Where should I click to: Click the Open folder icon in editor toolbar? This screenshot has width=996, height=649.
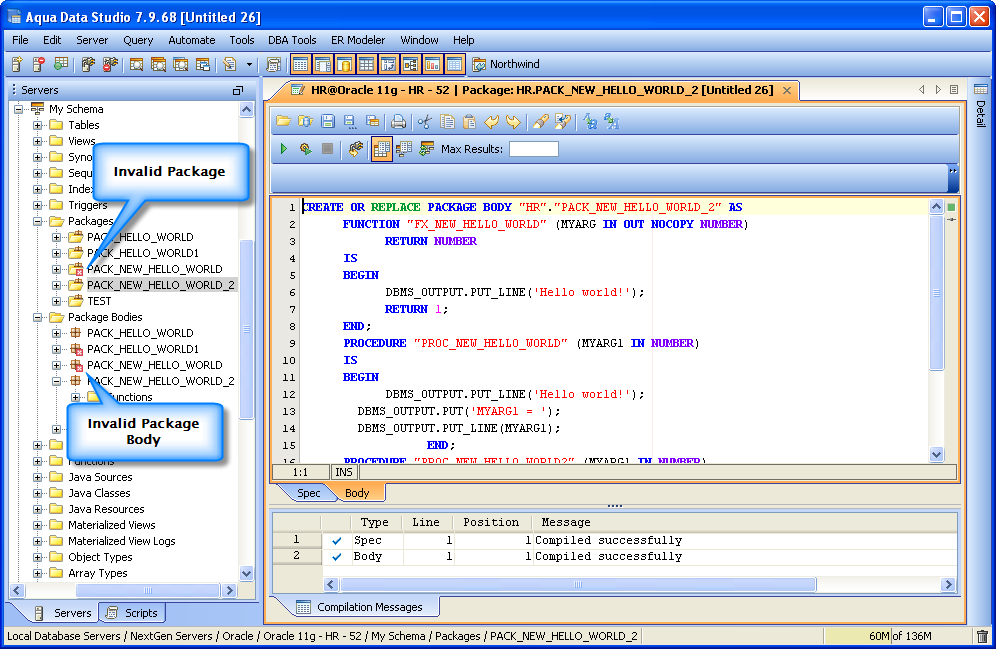pos(283,122)
